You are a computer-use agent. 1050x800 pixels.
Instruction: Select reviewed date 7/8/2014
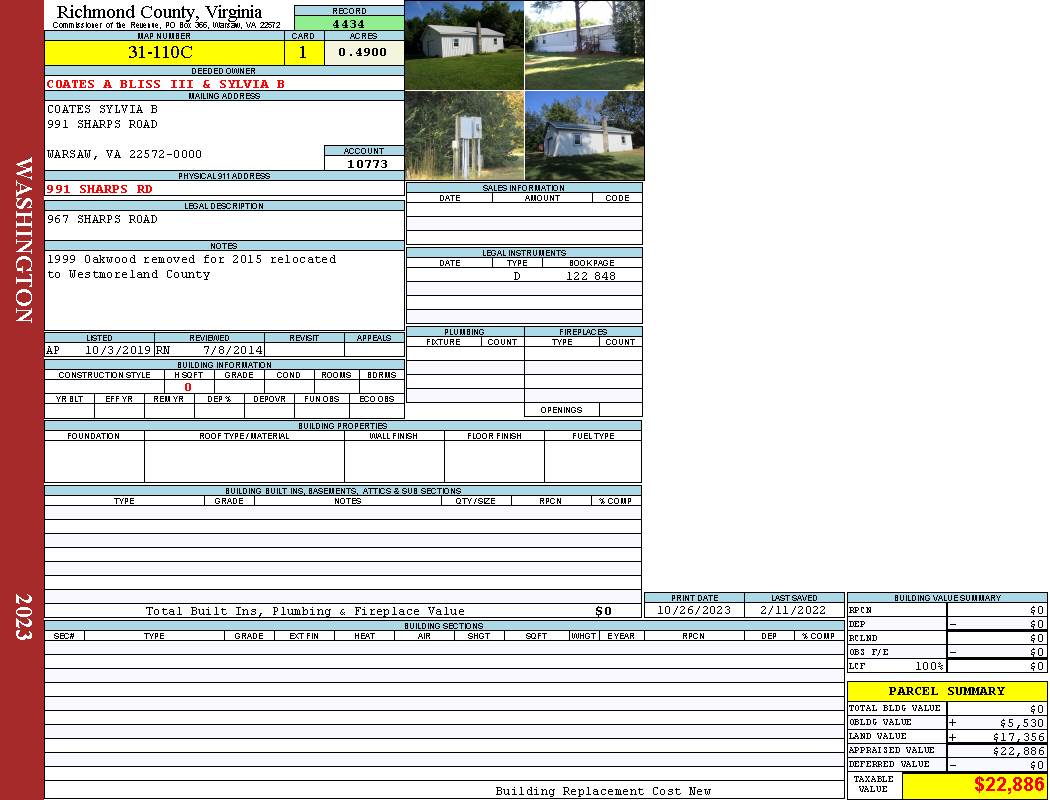[x=233, y=350]
